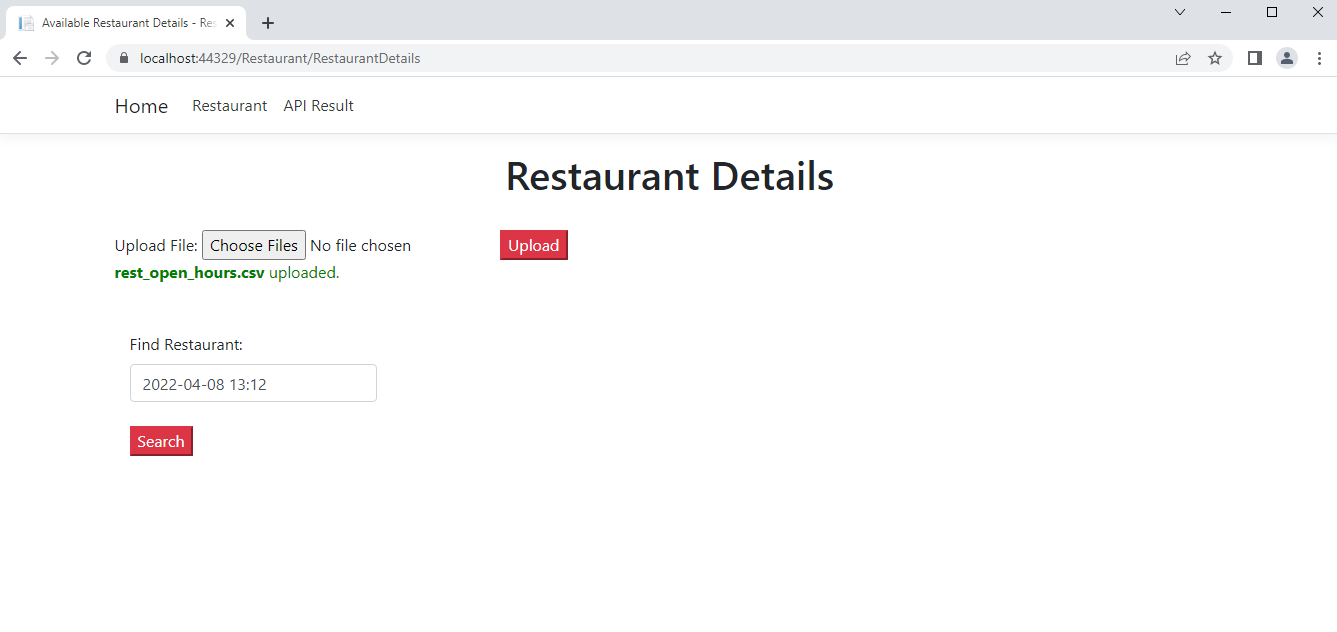
Task: Go back to the previous page
Action: 20,58
